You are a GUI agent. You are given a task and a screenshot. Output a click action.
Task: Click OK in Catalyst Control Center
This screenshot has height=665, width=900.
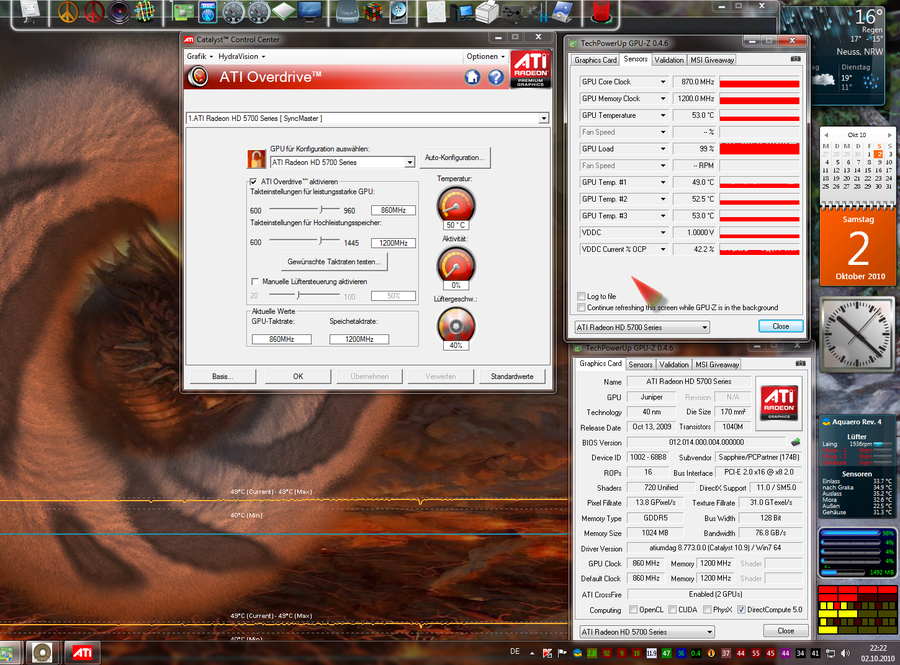pyautogui.click(x=298, y=376)
